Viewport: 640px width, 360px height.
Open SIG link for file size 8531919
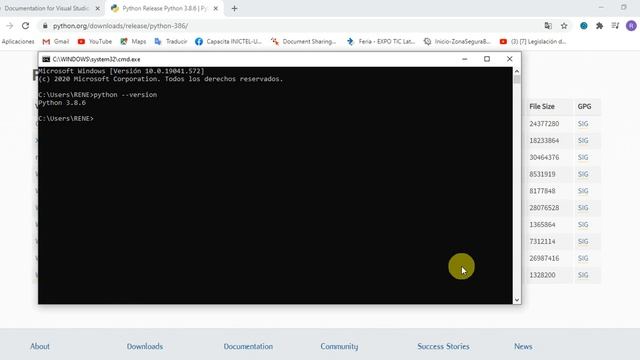pos(583,174)
